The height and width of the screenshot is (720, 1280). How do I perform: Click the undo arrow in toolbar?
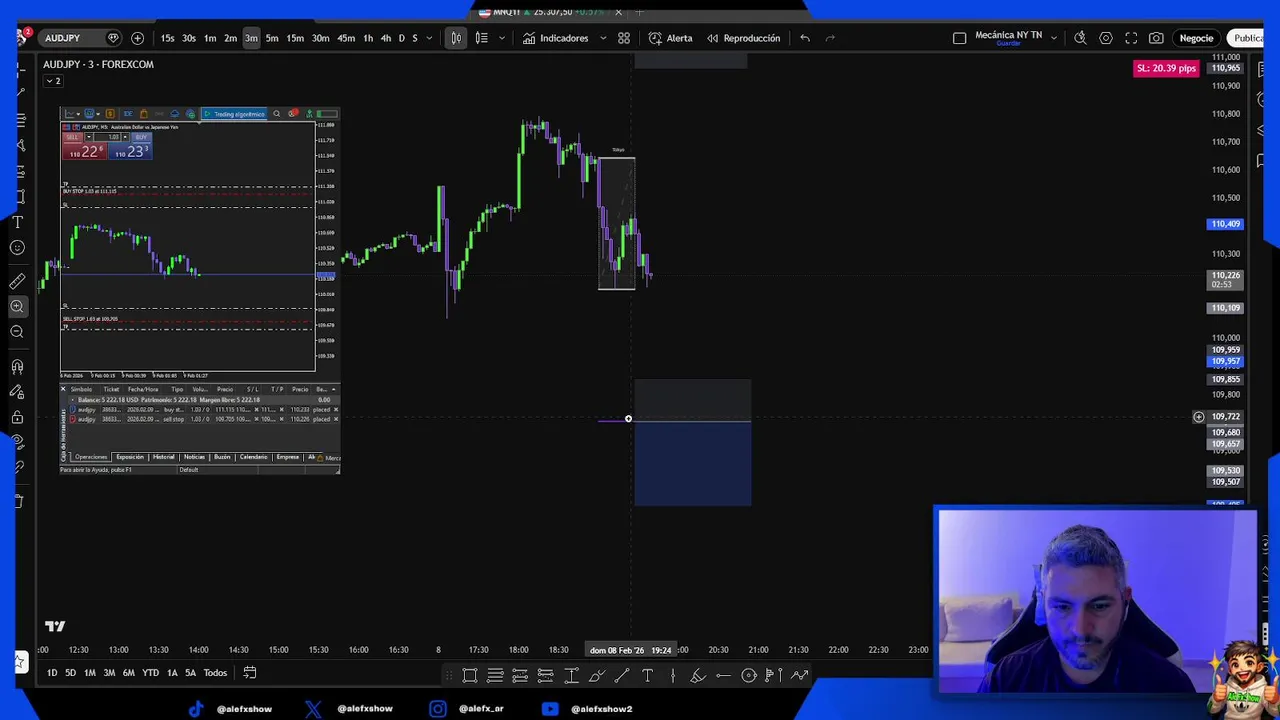[805, 38]
